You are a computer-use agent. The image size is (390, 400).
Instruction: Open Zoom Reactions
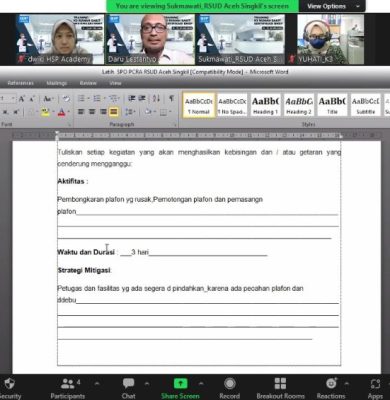(x=331, y=388)
